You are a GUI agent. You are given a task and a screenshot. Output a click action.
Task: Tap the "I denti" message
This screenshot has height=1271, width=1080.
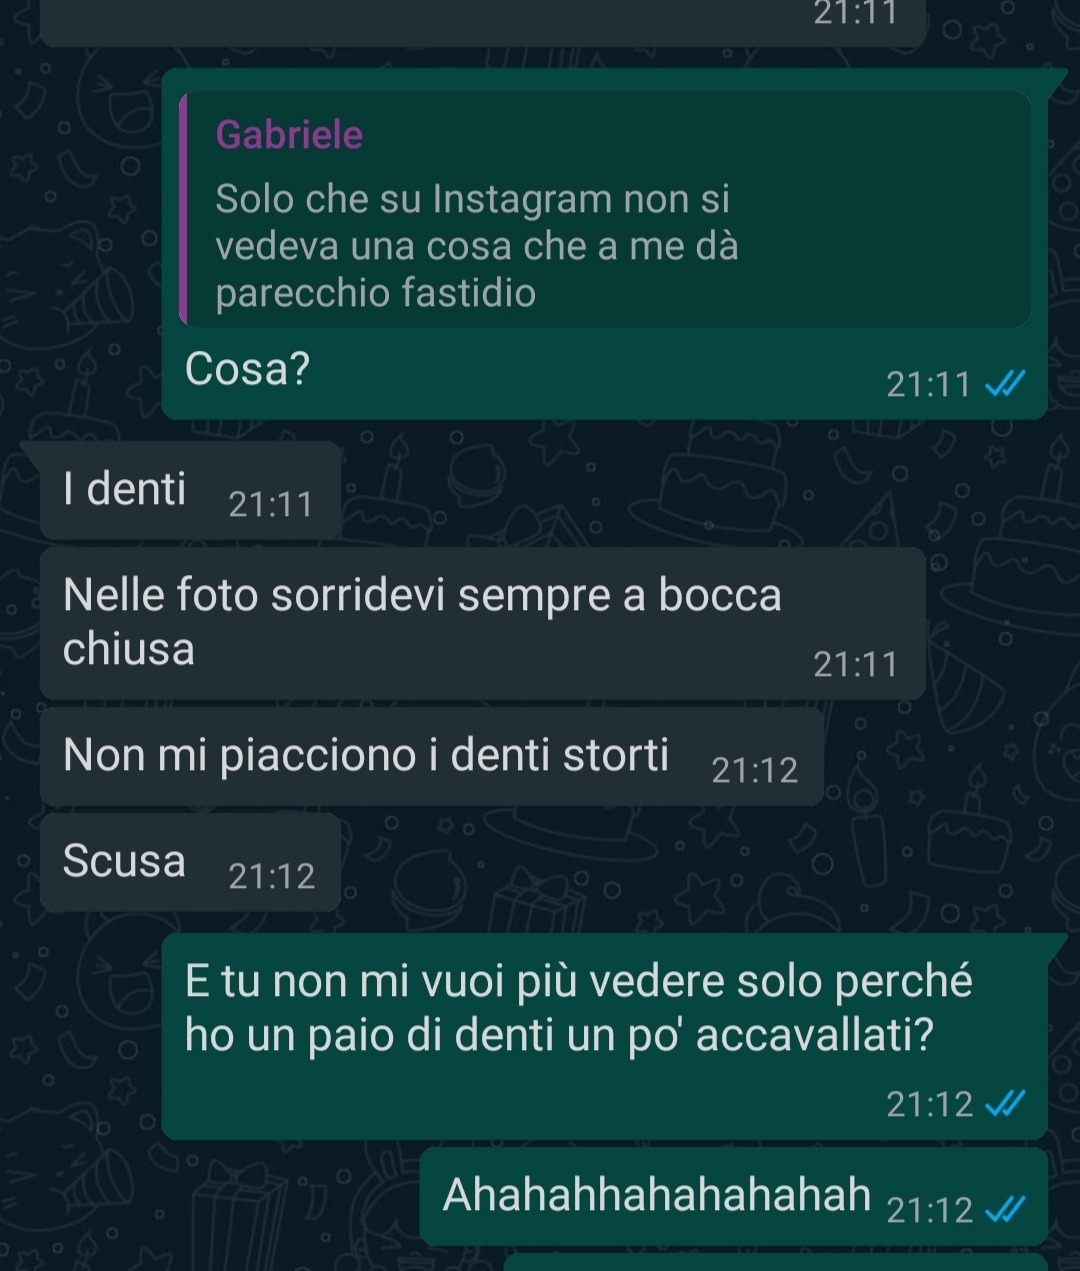pyautogui.click(x=190, y=490)
